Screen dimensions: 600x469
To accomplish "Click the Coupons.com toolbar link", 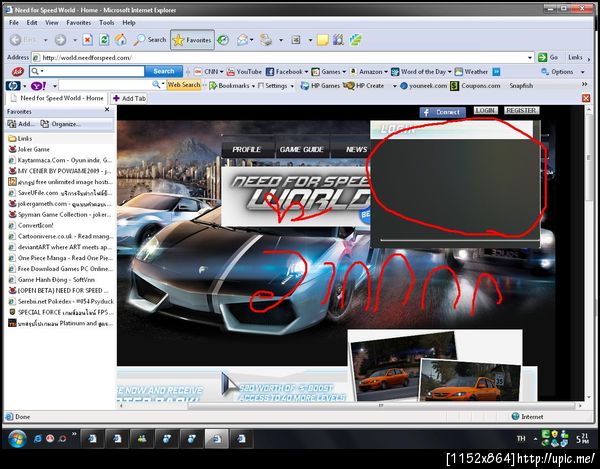I will pyautogui.click(x=475, y=86).
